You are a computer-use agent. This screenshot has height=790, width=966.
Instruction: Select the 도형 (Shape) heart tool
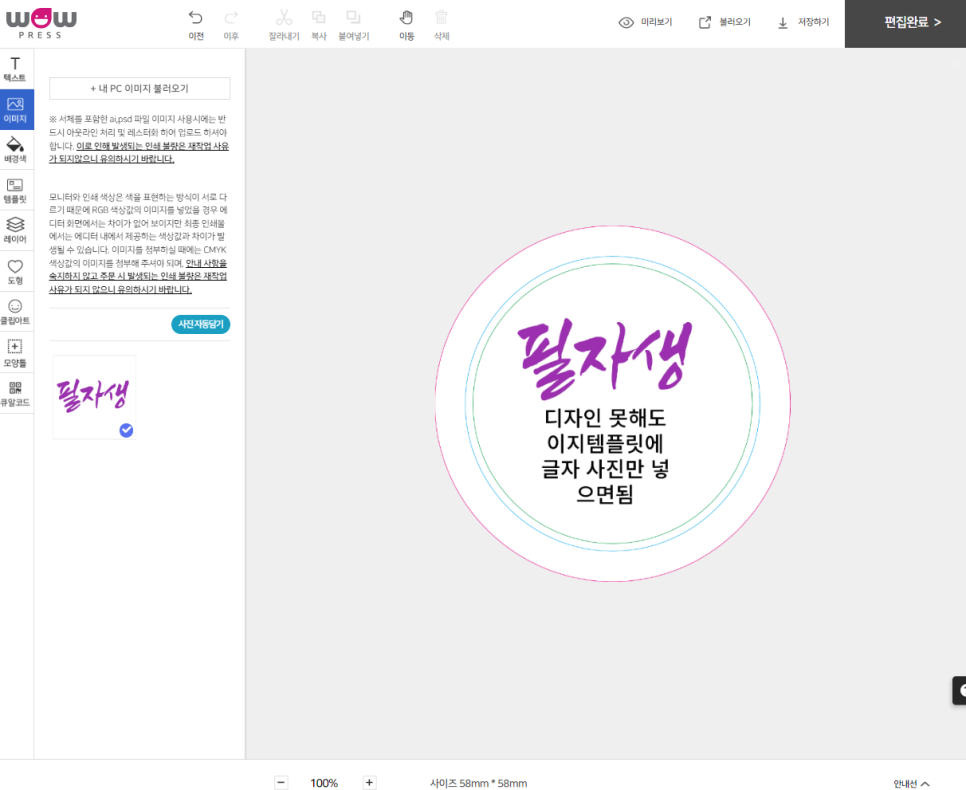click(15, 272)
